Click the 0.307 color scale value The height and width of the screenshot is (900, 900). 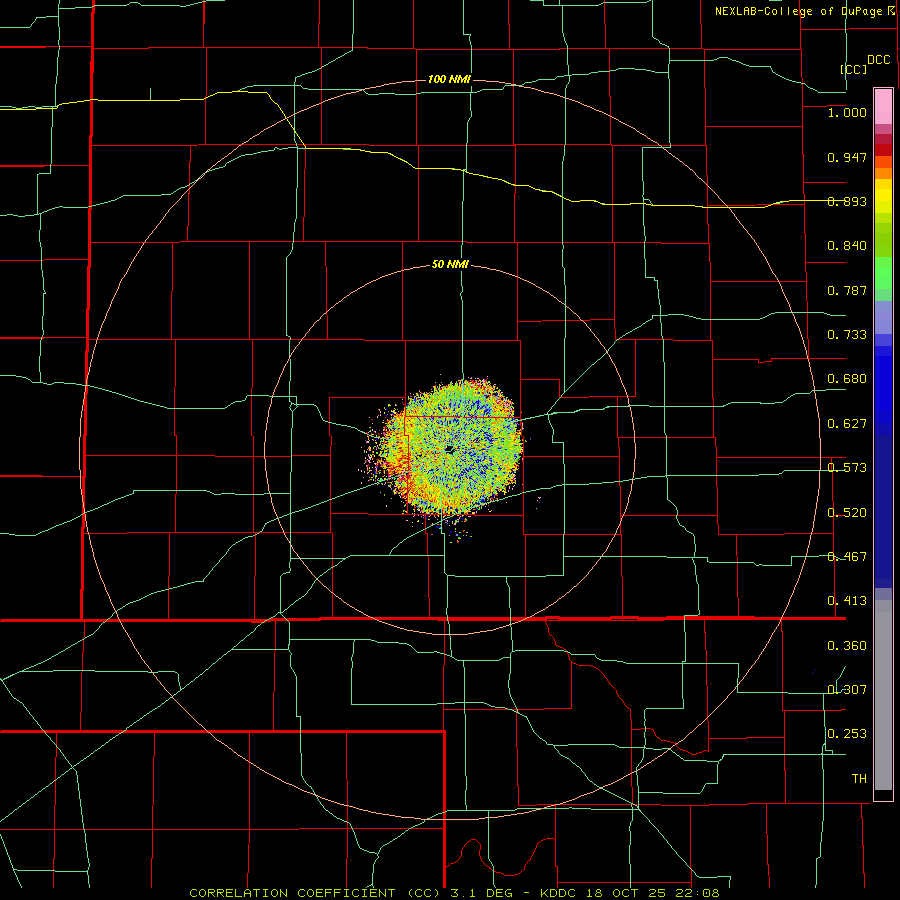tap(847, 689)
